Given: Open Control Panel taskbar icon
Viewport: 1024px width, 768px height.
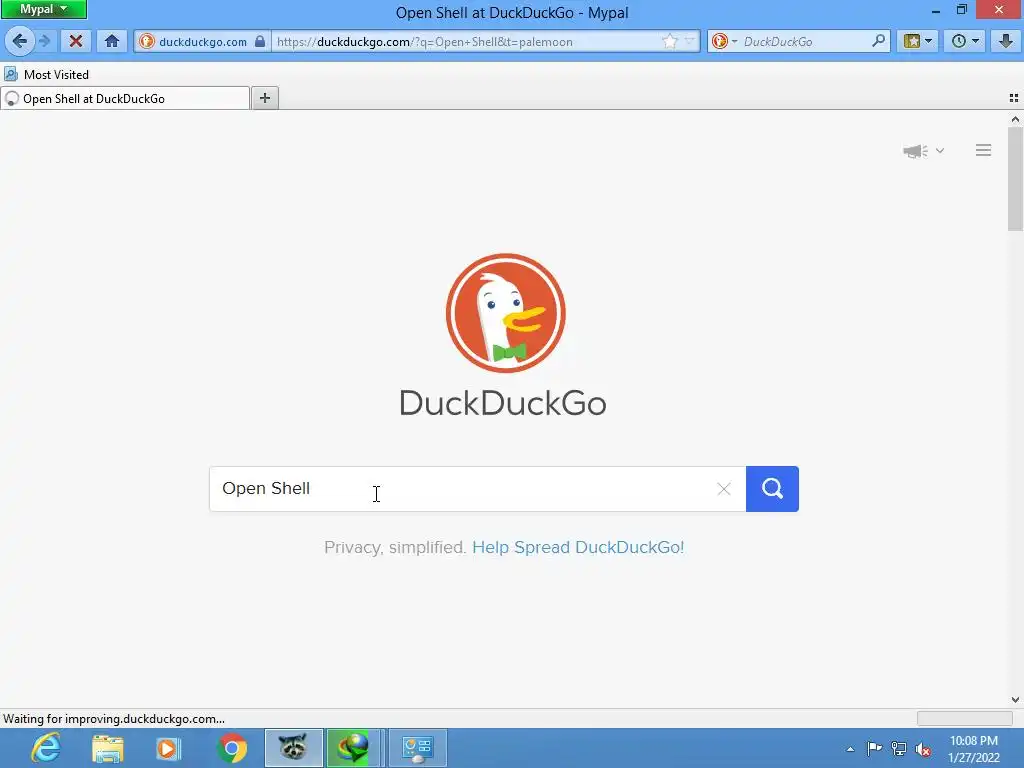Looking at the screenshot, I should coord(417,748).
